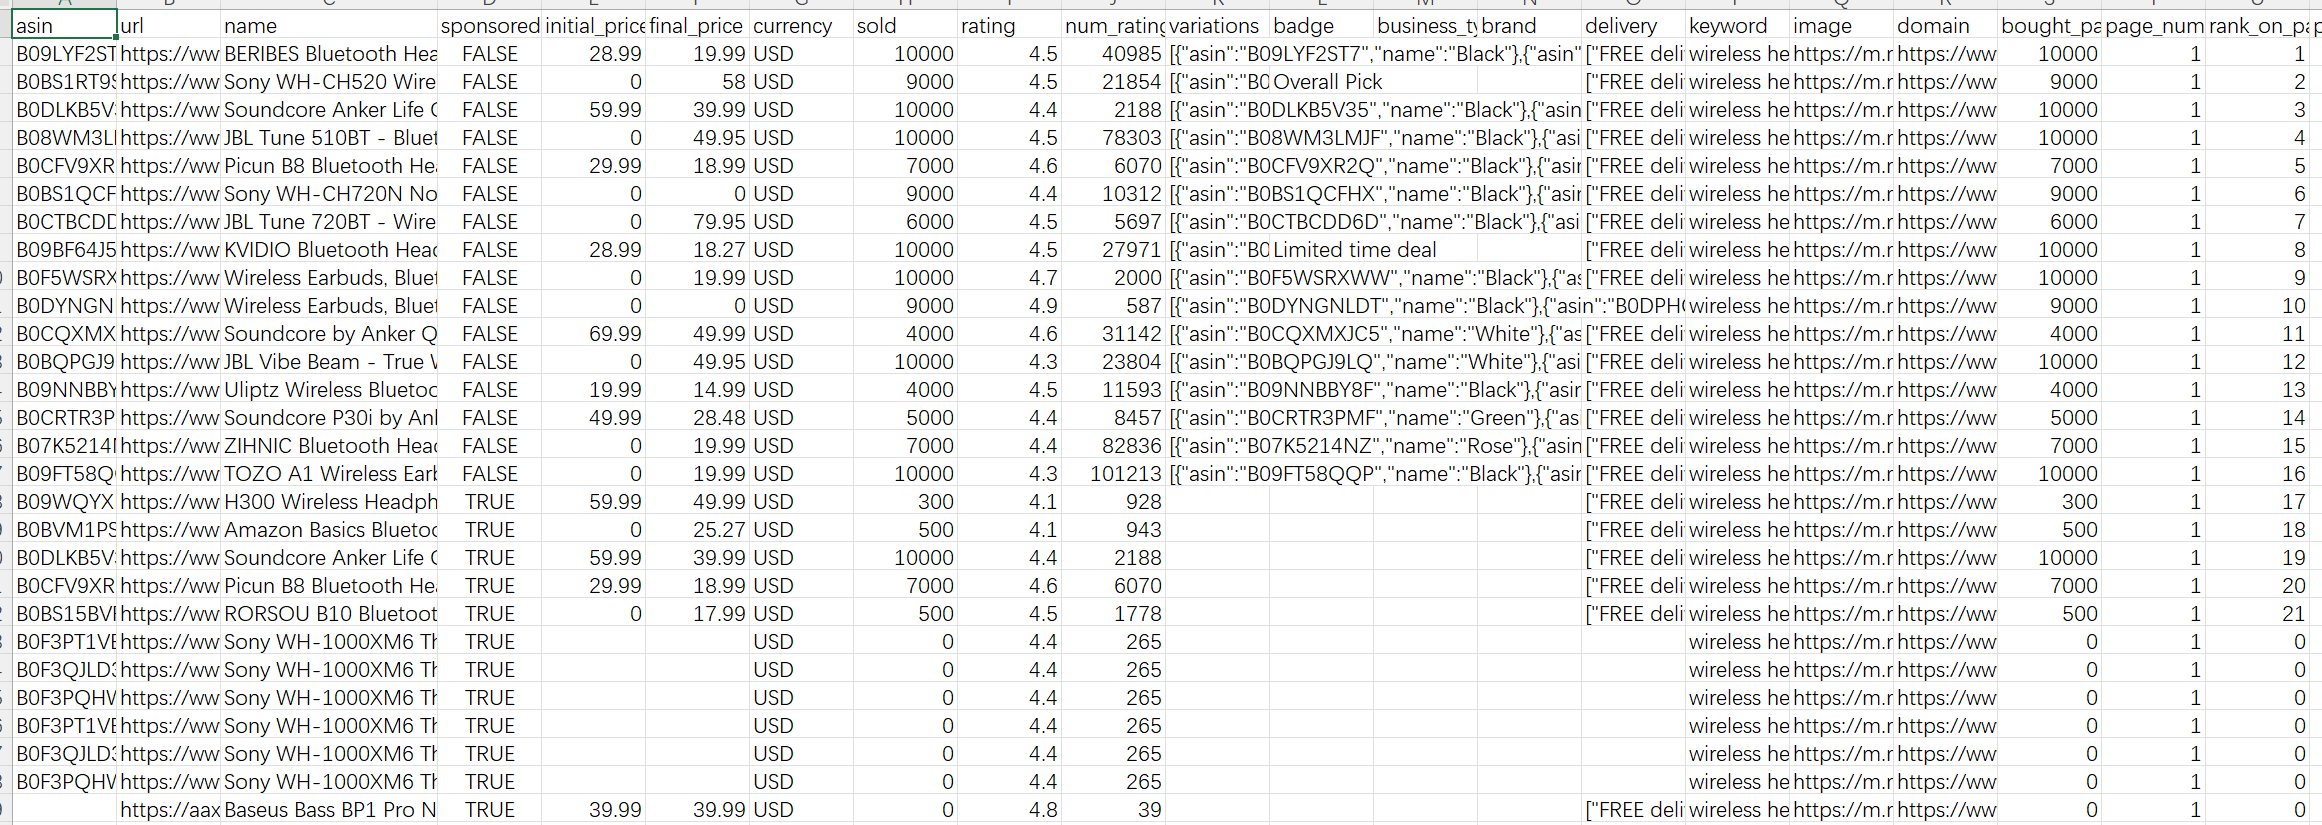
Task: Select the 'page_num' header cell
Action: 2153,25
